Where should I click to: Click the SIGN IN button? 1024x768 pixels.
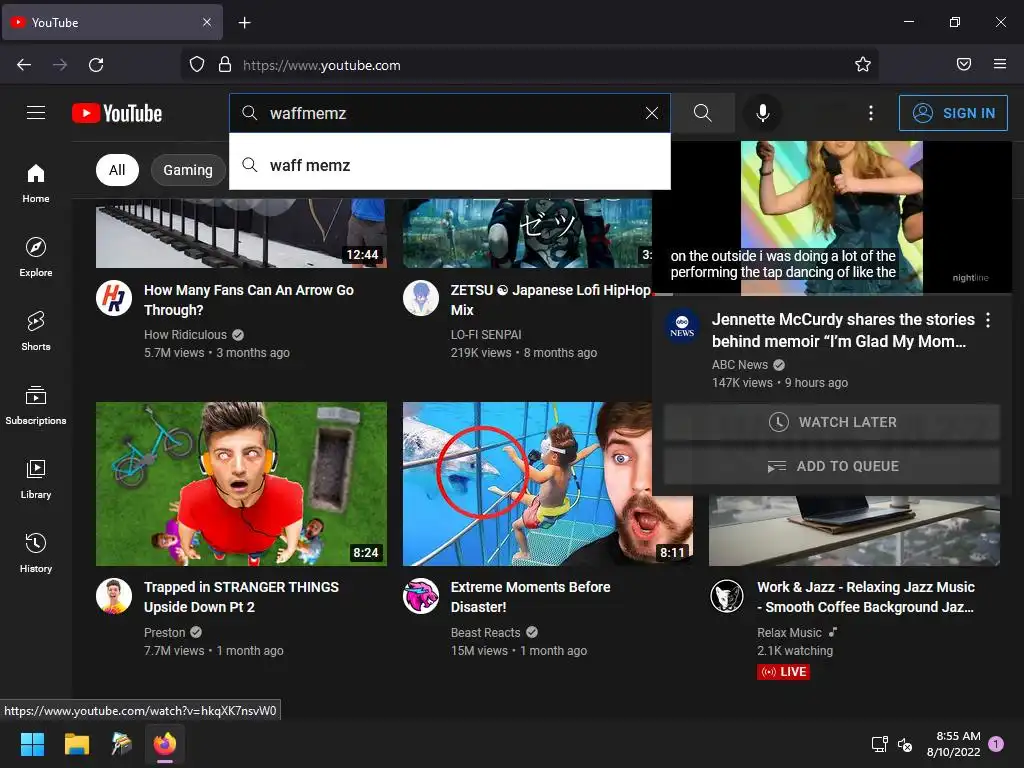(953, 113)
